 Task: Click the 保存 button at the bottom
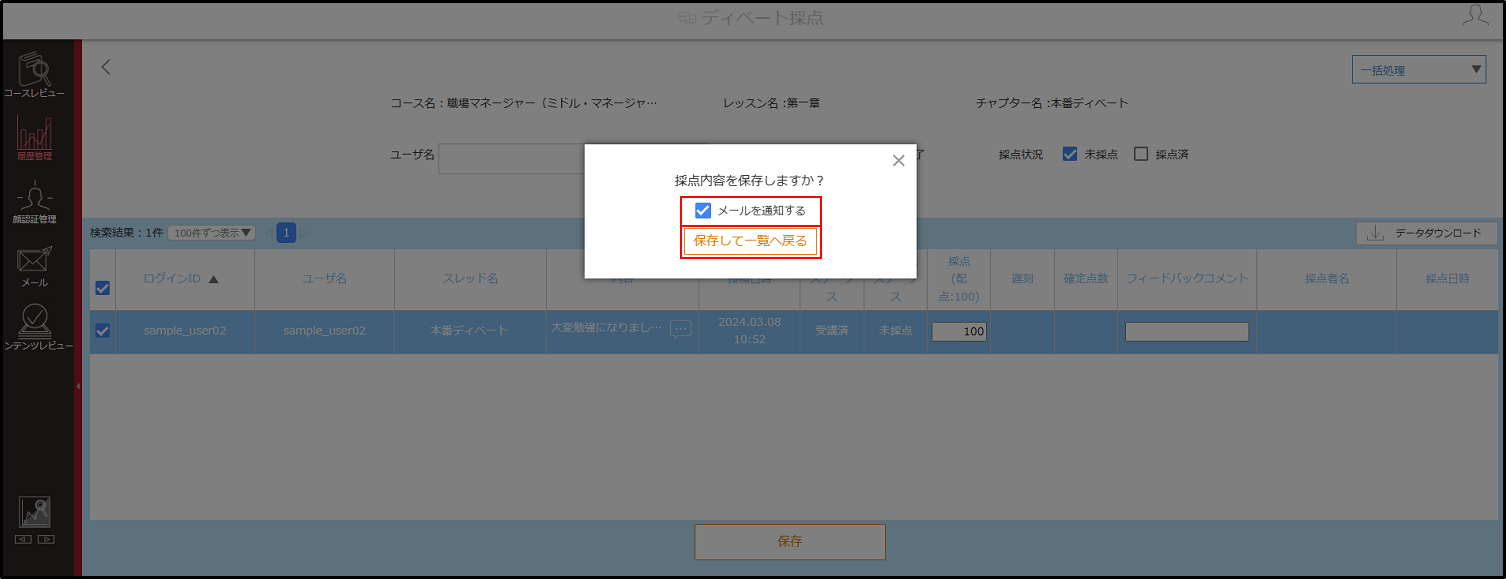click(x=790, y=541)
